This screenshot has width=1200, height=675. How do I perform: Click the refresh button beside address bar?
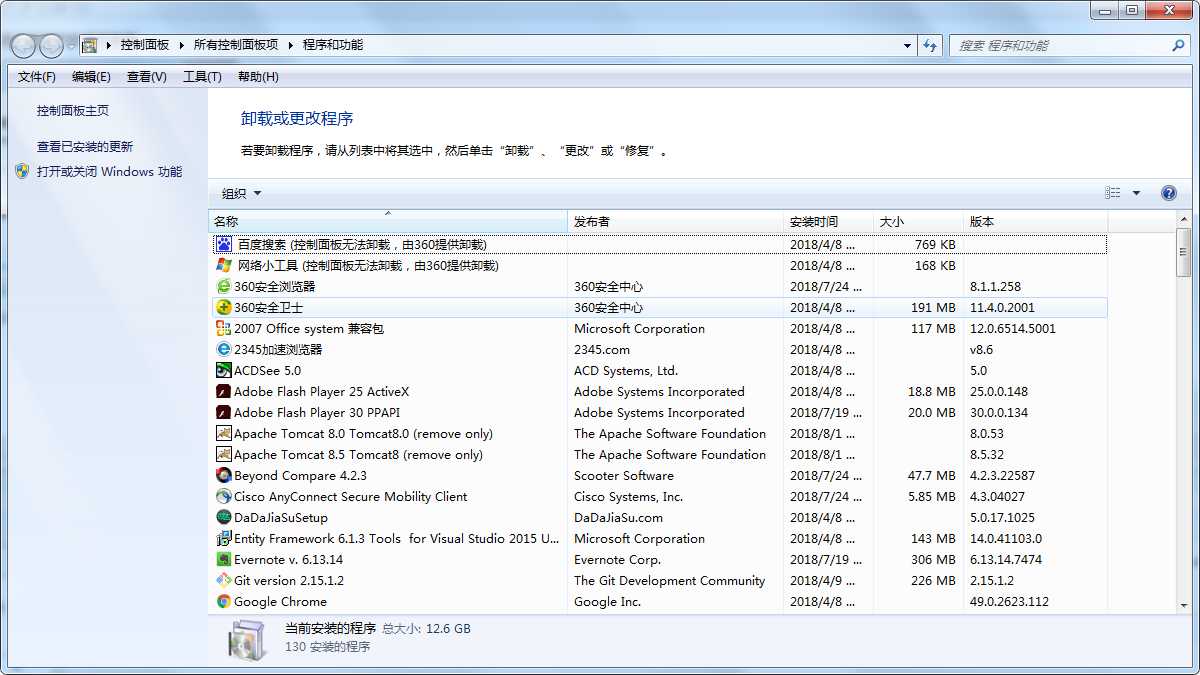pos(931,45)
